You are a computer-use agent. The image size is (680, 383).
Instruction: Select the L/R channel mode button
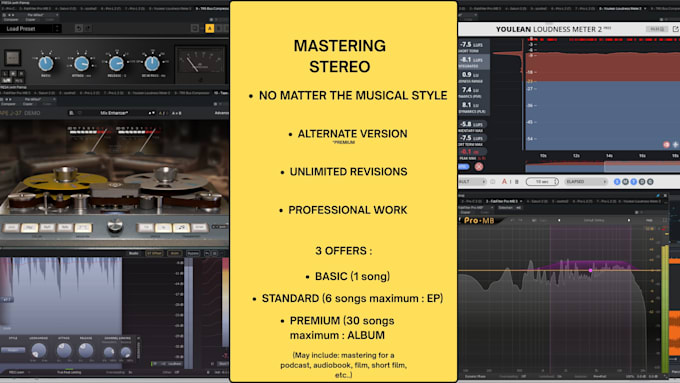pyautogui.click(x=7, y=81)
